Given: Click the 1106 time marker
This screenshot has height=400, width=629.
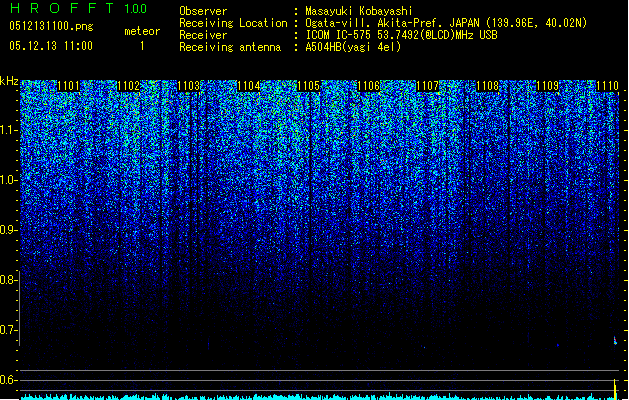Looking at the screenshot, I should pos(368,86).
